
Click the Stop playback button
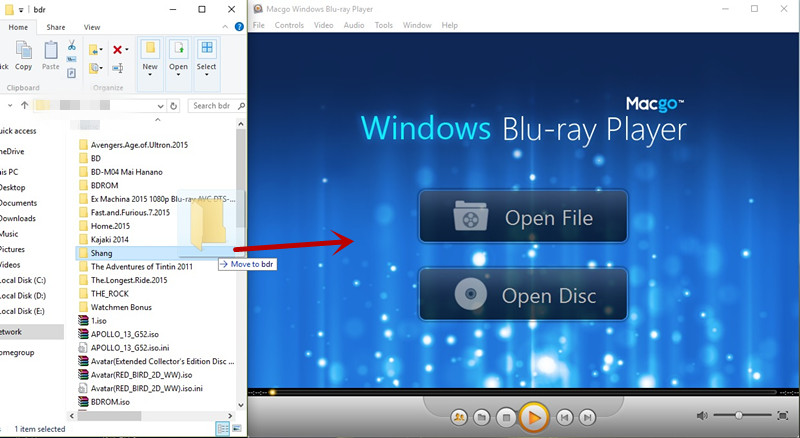(506, 418)
